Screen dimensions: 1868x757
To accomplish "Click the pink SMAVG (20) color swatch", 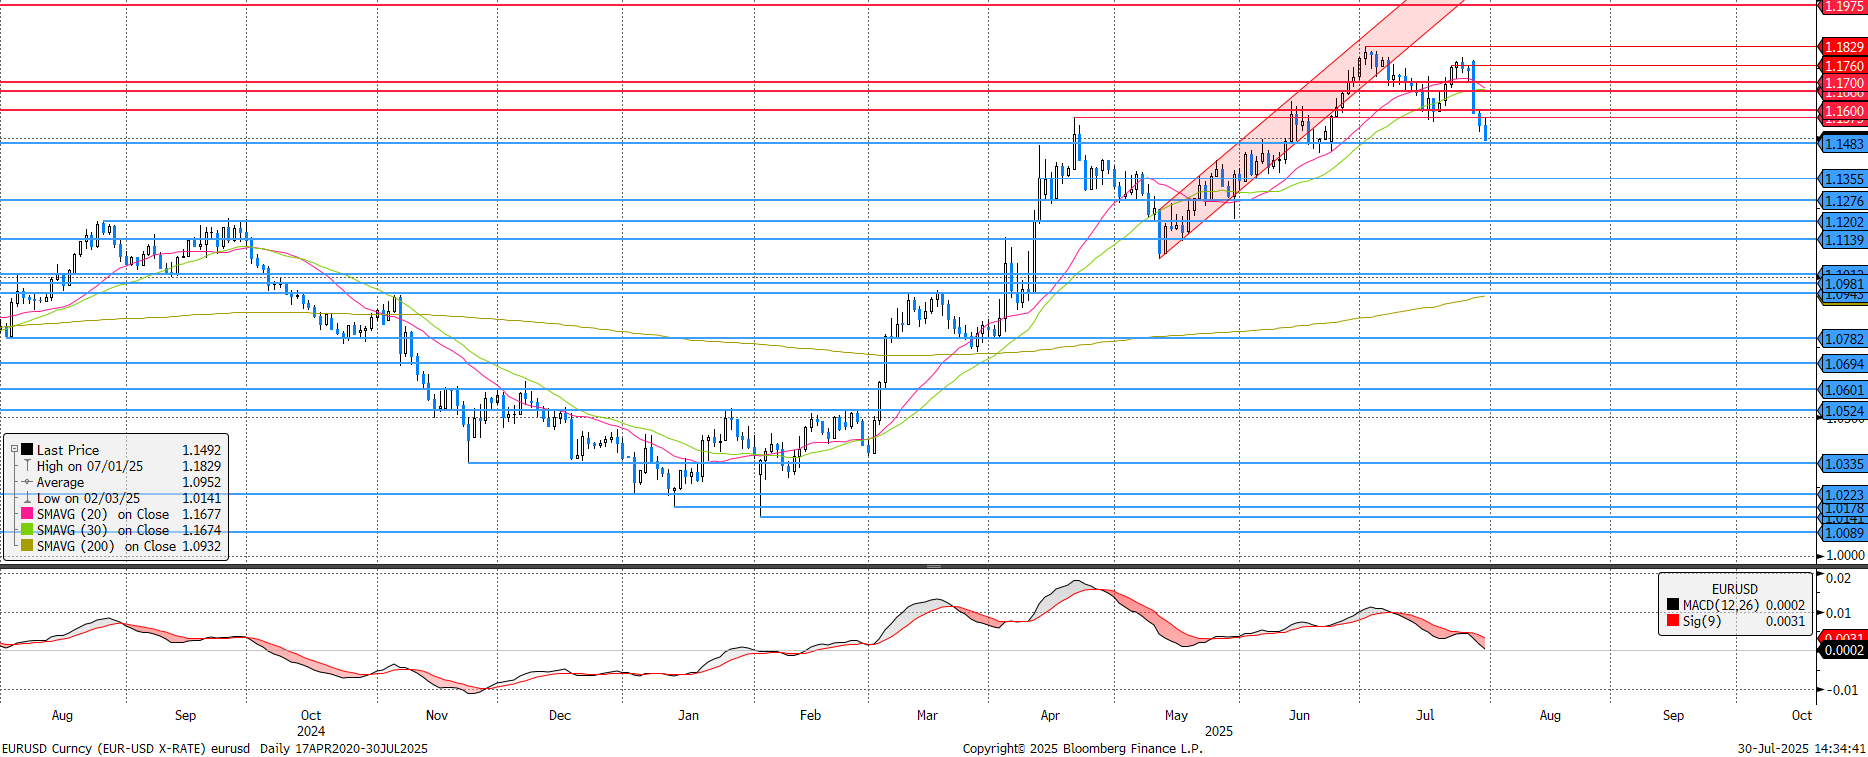I will coord(27,514).
